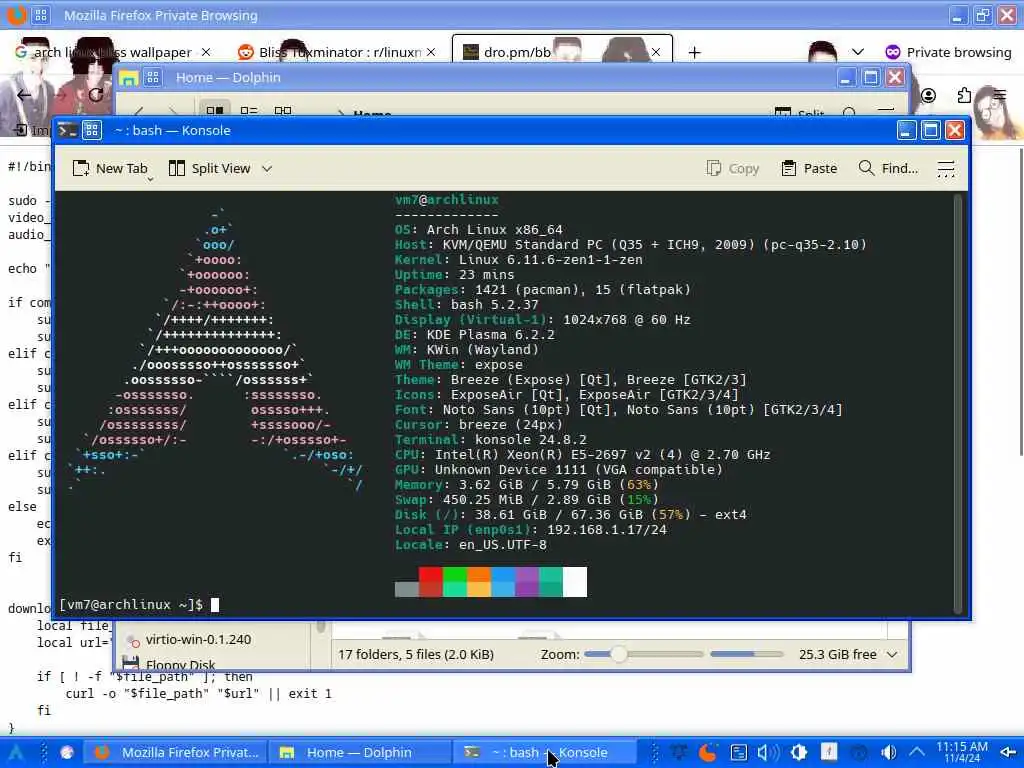Click Firefox back navigation arrow
The height and width of the screenshot is (768, 1024).
(x=24, y=95)
